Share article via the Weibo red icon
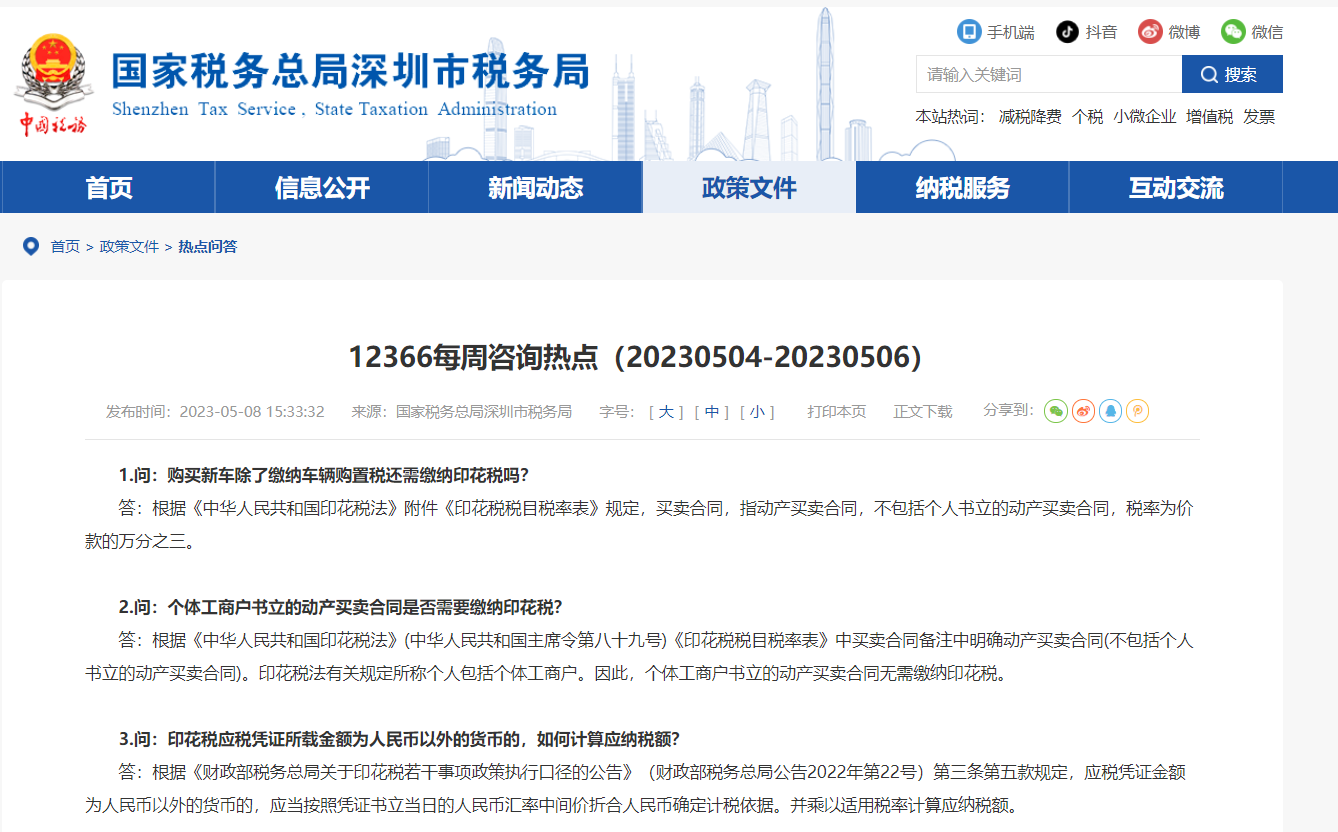Screen dimensions: 1338x832 click(1082, 411)
